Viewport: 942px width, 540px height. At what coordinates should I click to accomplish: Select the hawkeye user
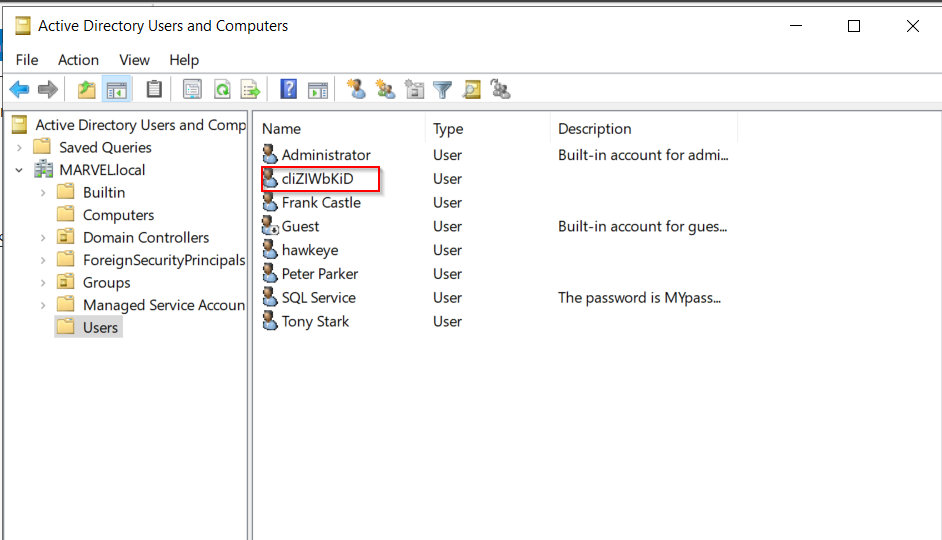(309, 250)
